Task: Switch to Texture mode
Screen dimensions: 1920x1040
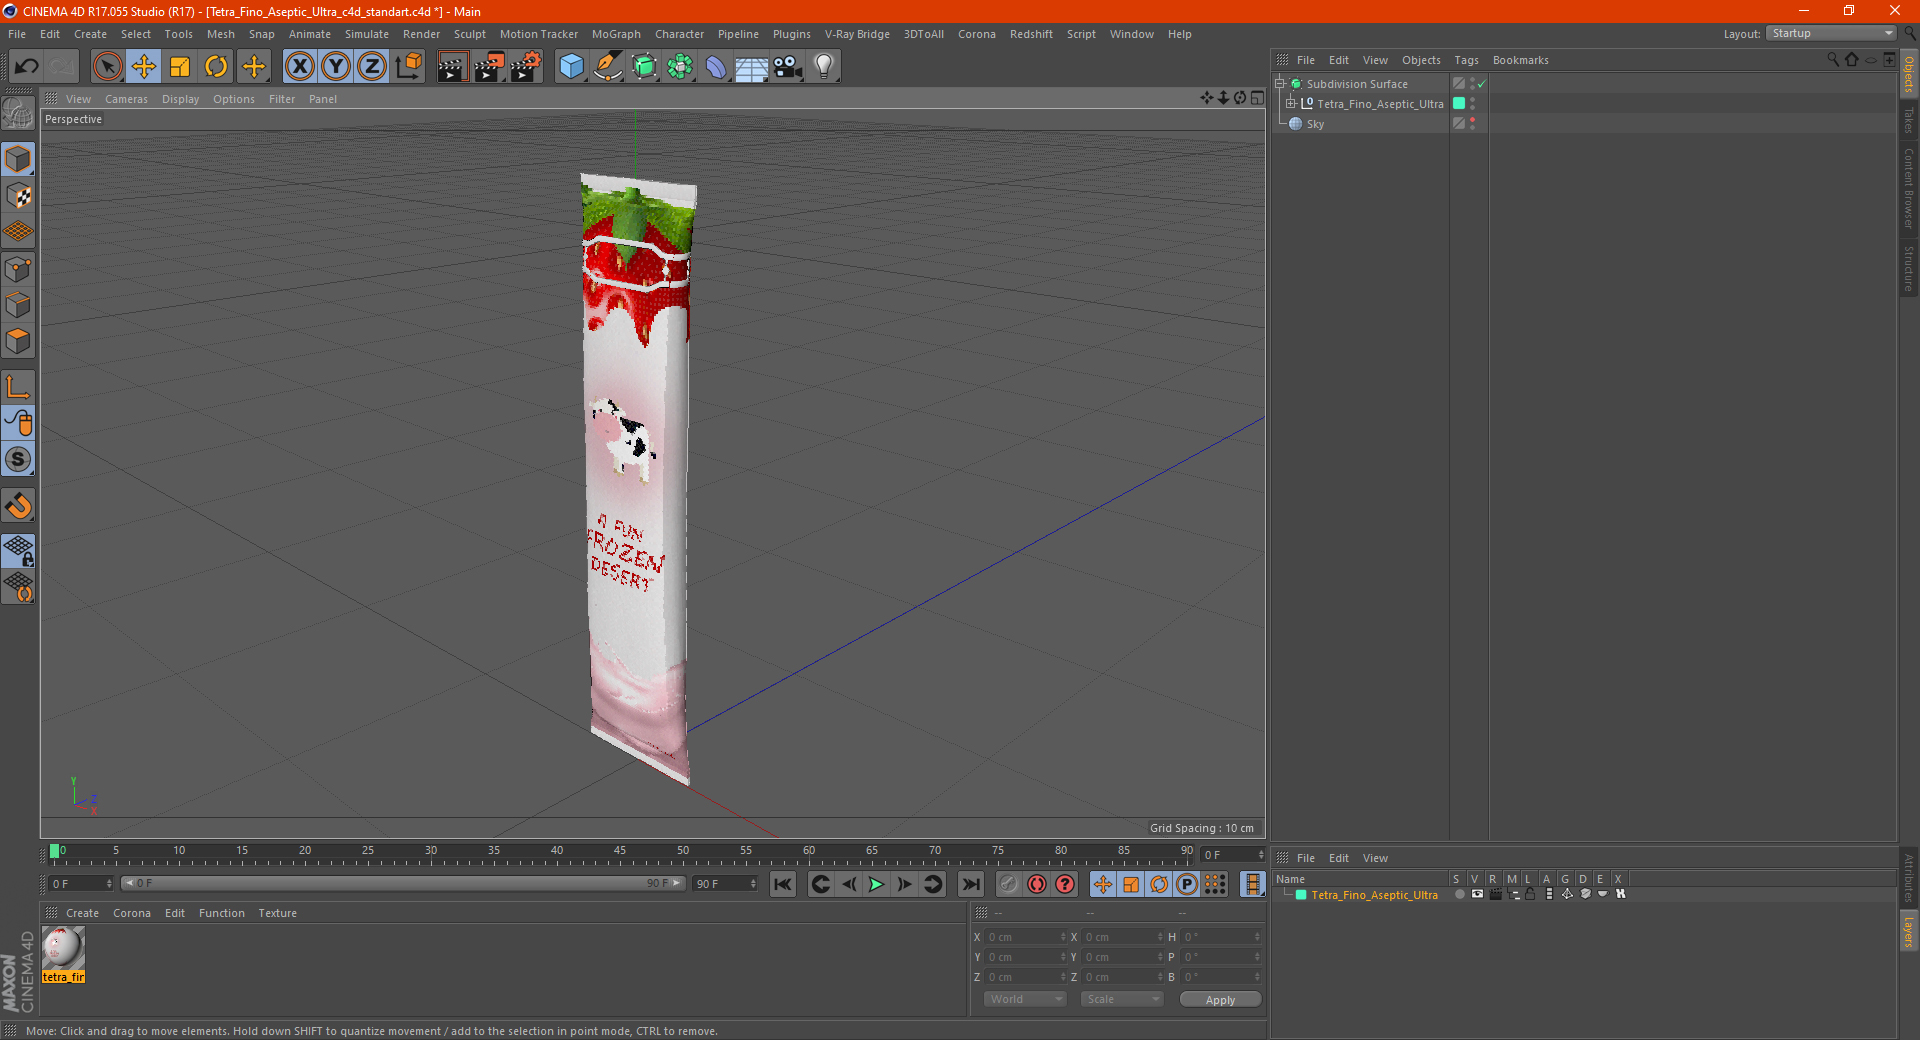Action: click(x=18, y=195)
